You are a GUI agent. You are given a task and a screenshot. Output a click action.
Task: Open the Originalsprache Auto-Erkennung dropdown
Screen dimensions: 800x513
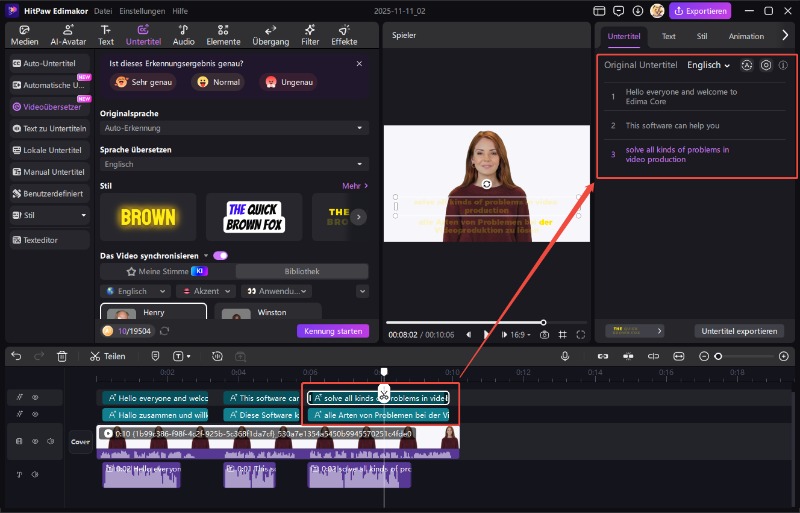pos(234,128)
